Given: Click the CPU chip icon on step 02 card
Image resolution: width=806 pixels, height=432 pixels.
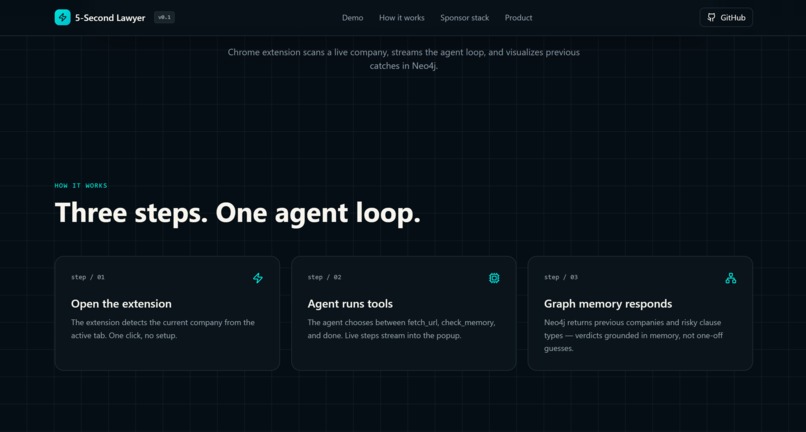Looking at the screenshot, I should pyautogui.click(x=494, y=278).
